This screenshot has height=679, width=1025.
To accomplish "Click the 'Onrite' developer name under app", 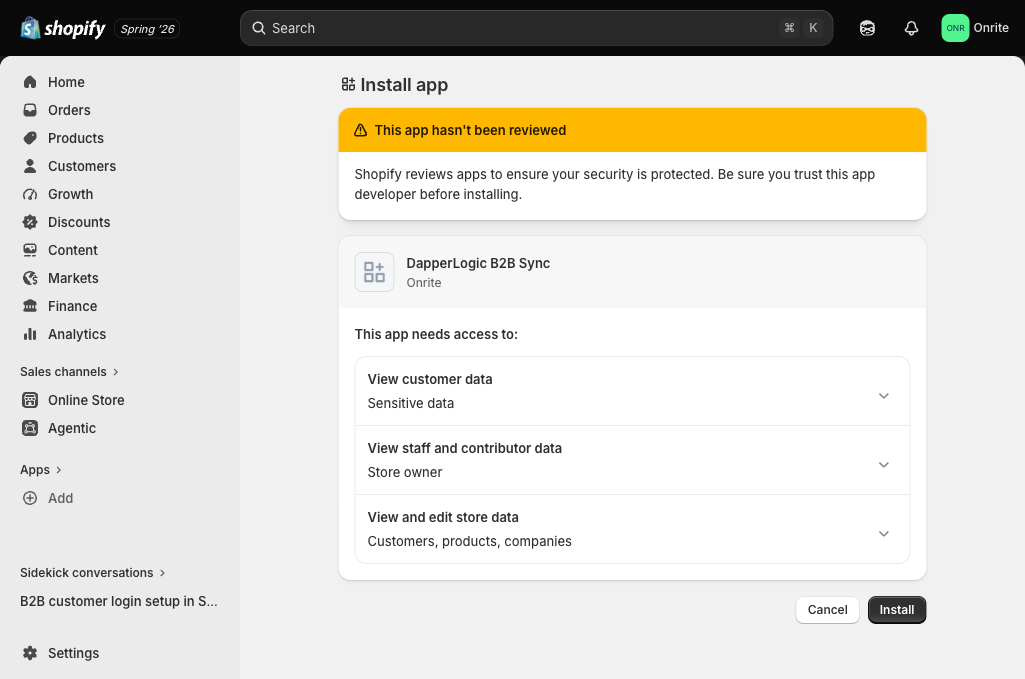I will coord(424,282).
